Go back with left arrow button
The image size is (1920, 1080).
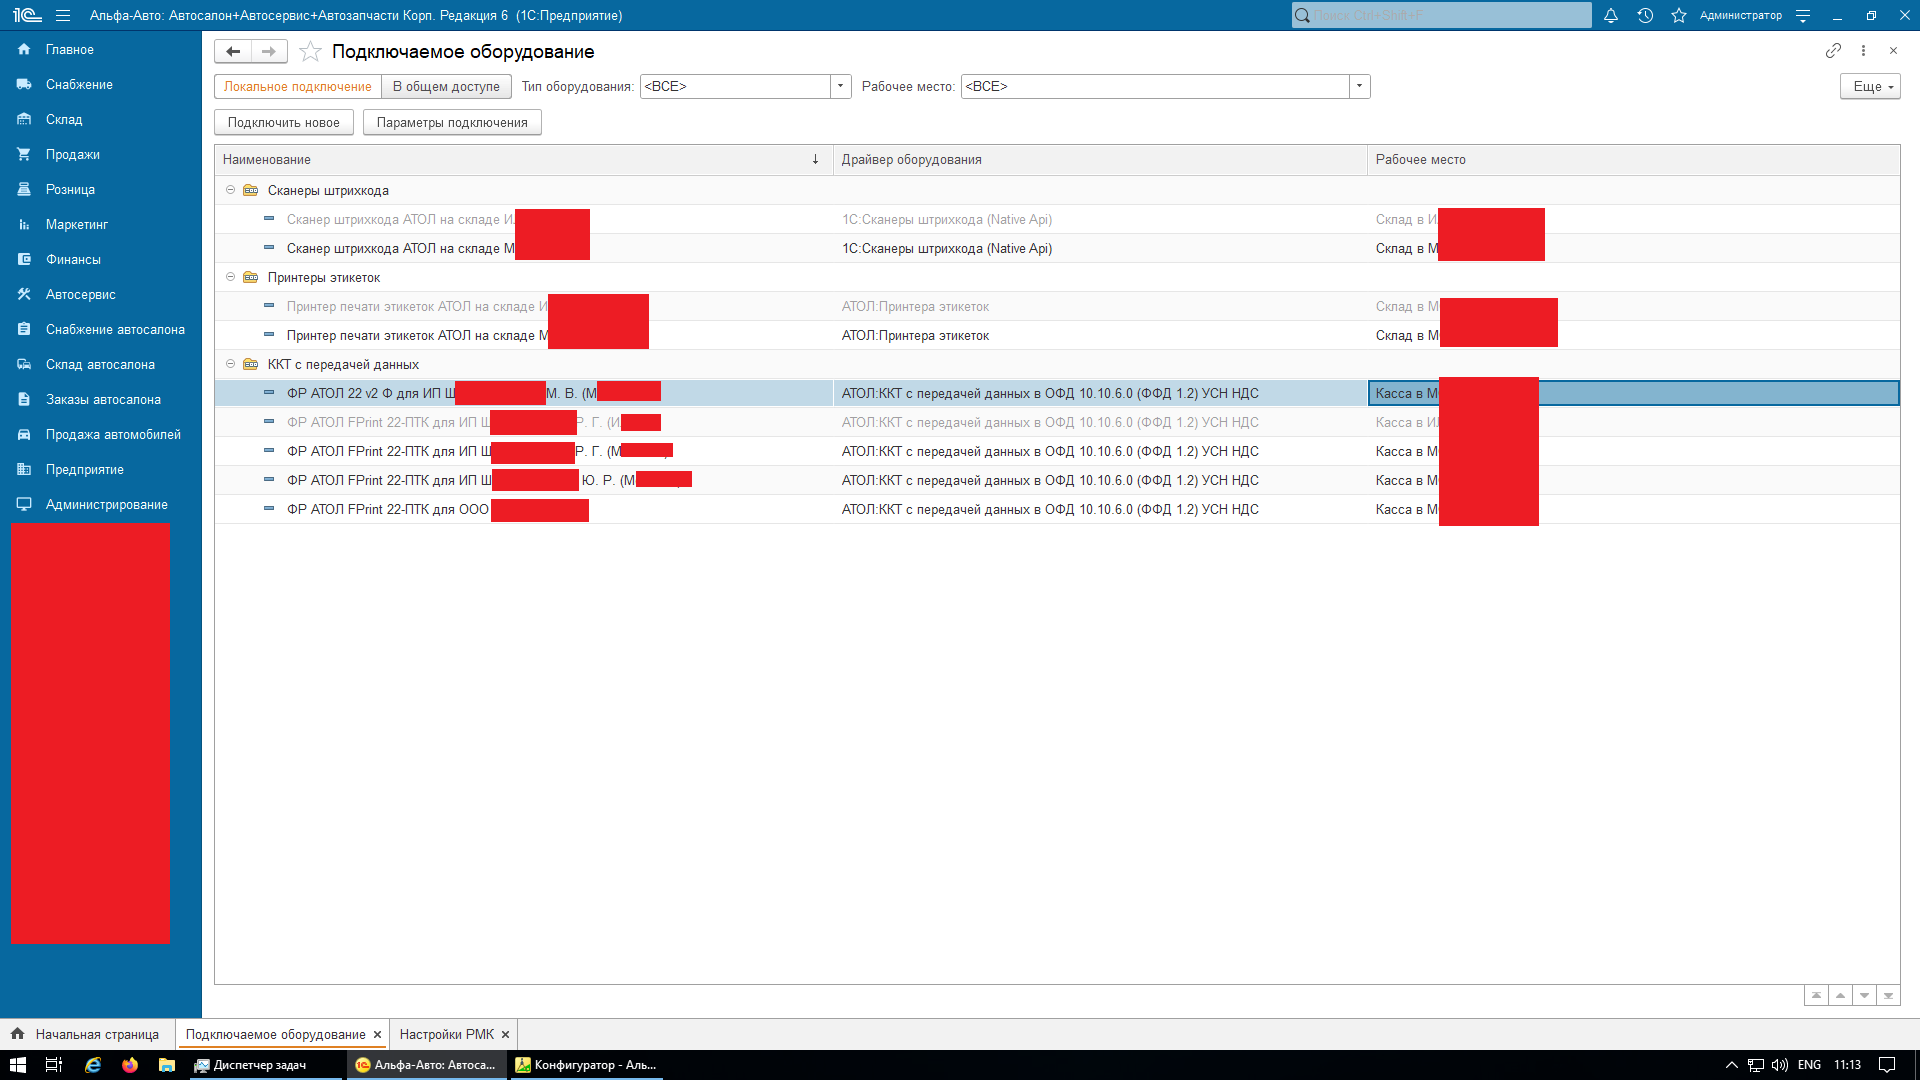click(233, 51)
